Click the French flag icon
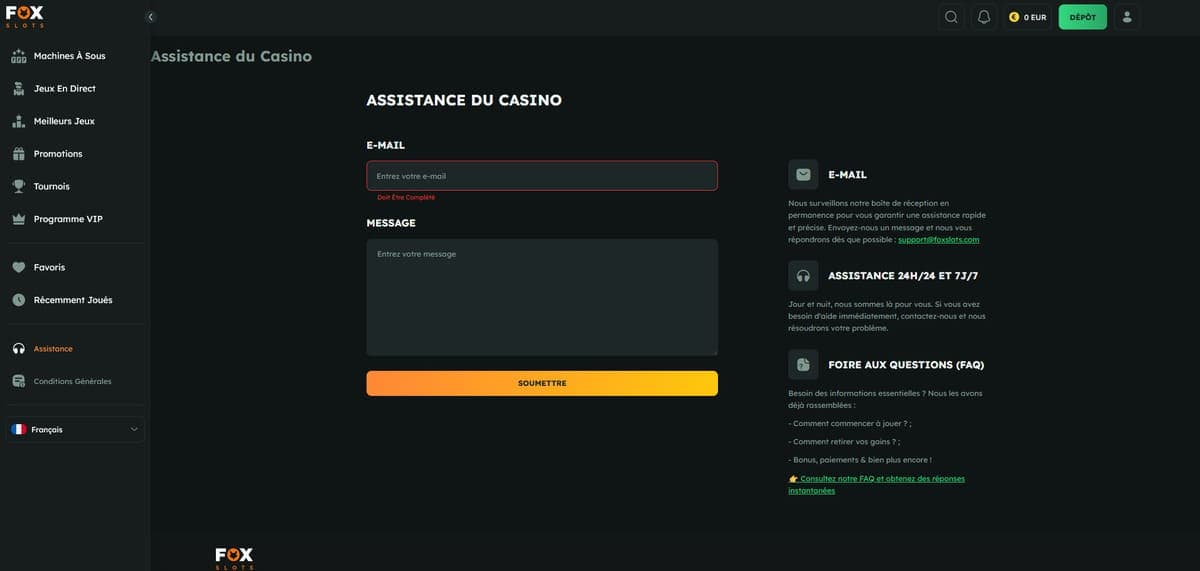 (18, 429)
